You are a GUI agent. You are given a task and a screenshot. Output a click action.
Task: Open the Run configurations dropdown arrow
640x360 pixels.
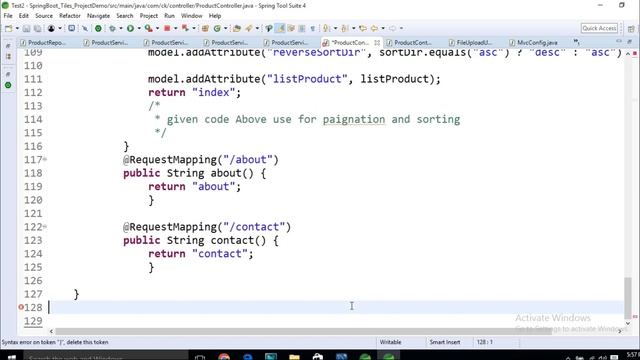pos(139,28)
